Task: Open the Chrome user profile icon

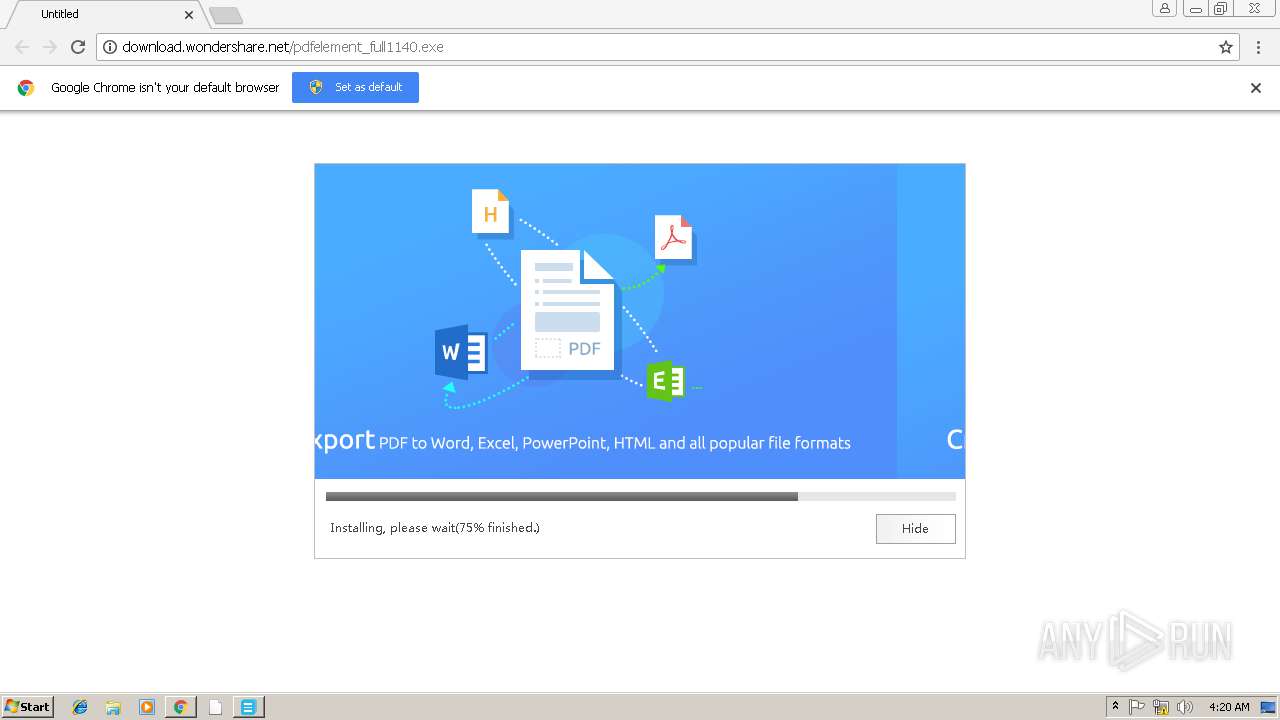Action: [1165, 8]
